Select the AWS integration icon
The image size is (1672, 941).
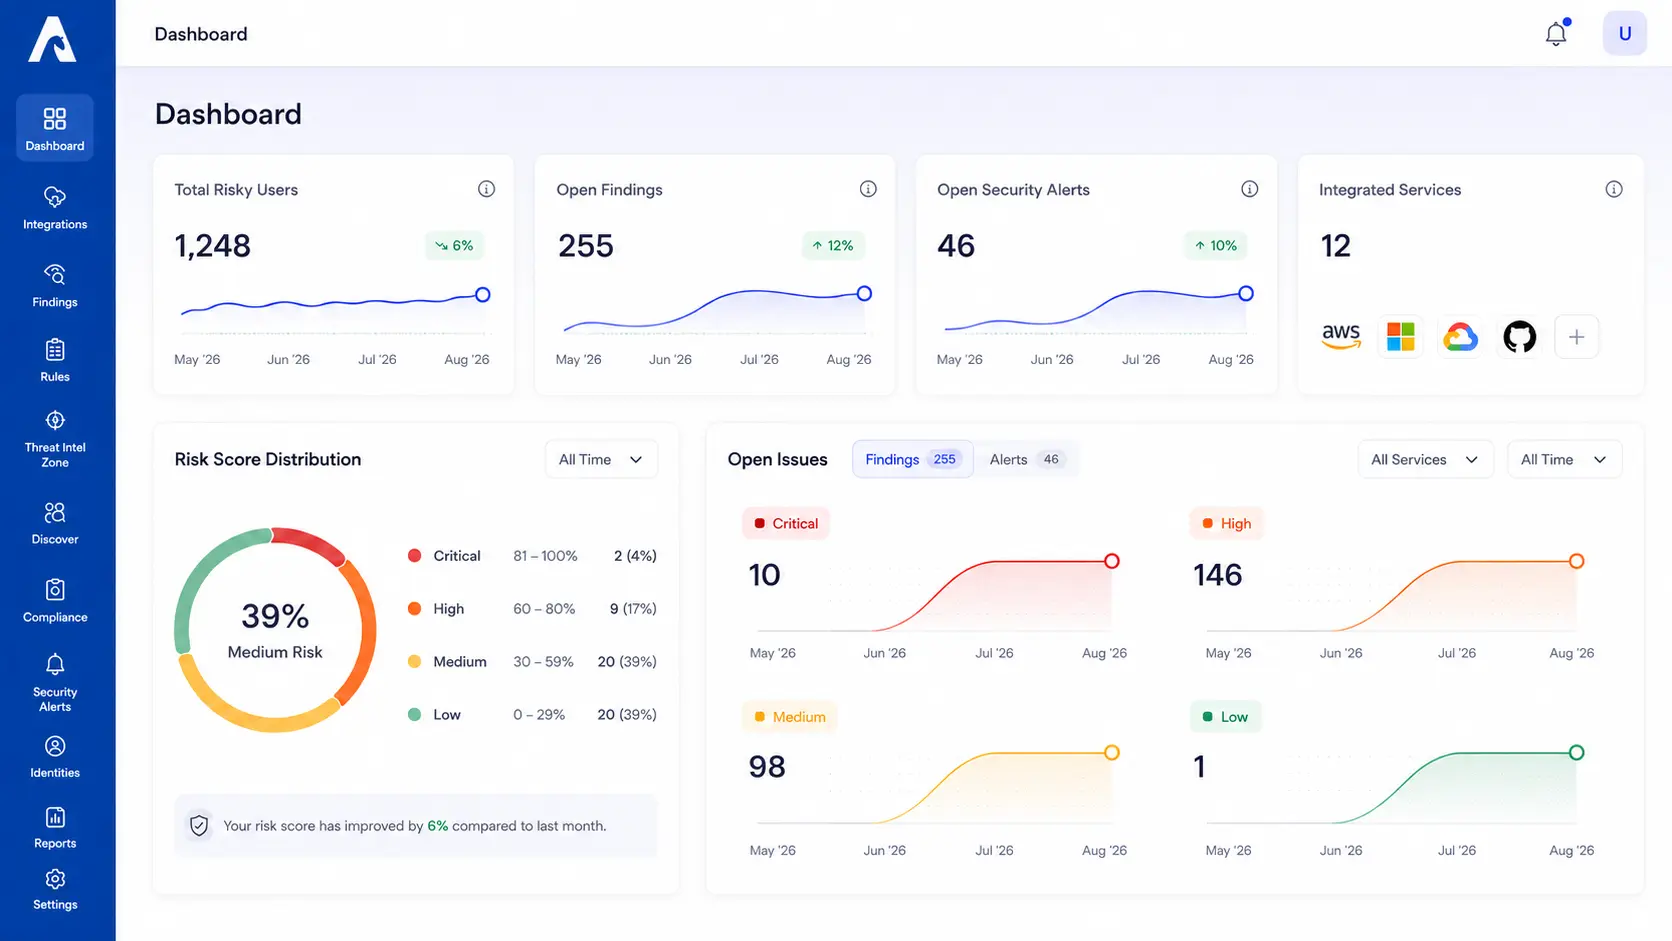tap(1341, 337)
